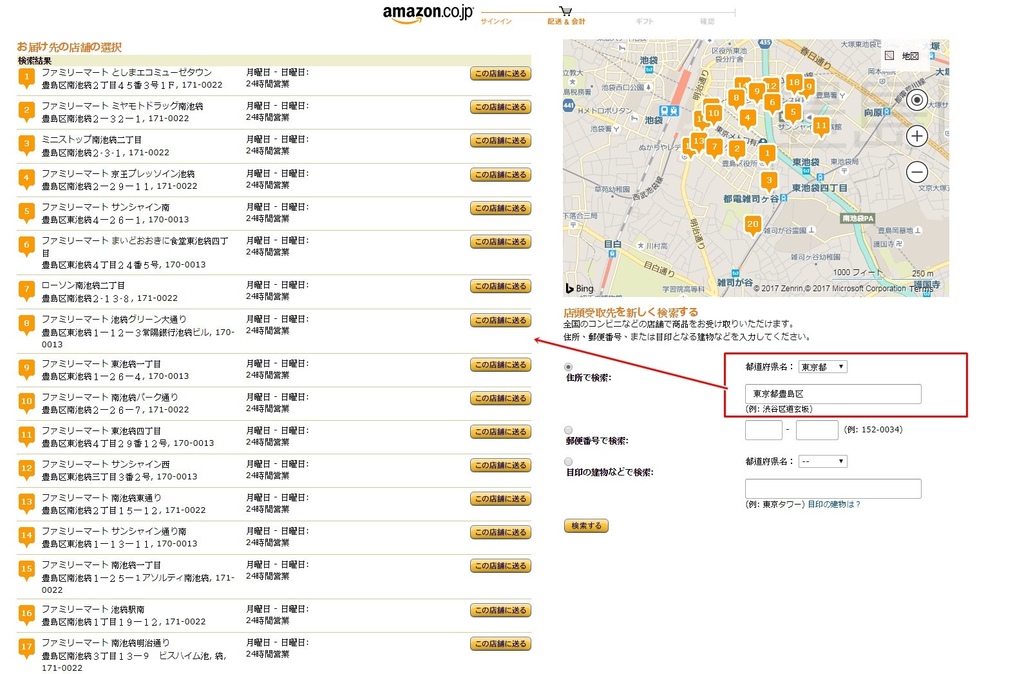Image resolution: width=1024 pixels, height=674 pixels.
Task: Send to ファミリーマート 南池袋パーク通り store
Action: click(500, 398)
